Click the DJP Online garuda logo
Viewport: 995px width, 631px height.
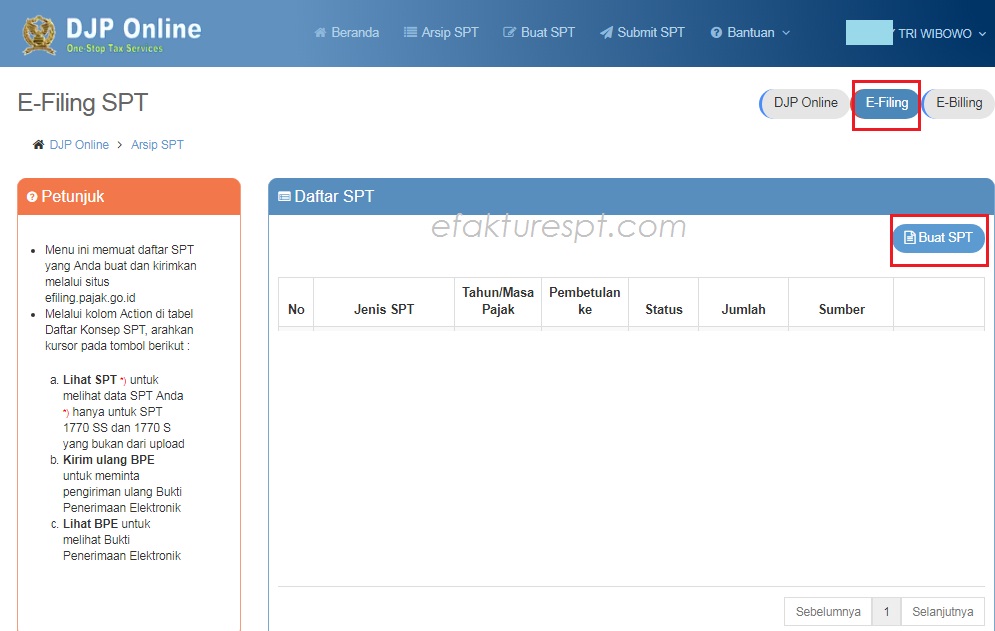(x=39, y=35)
